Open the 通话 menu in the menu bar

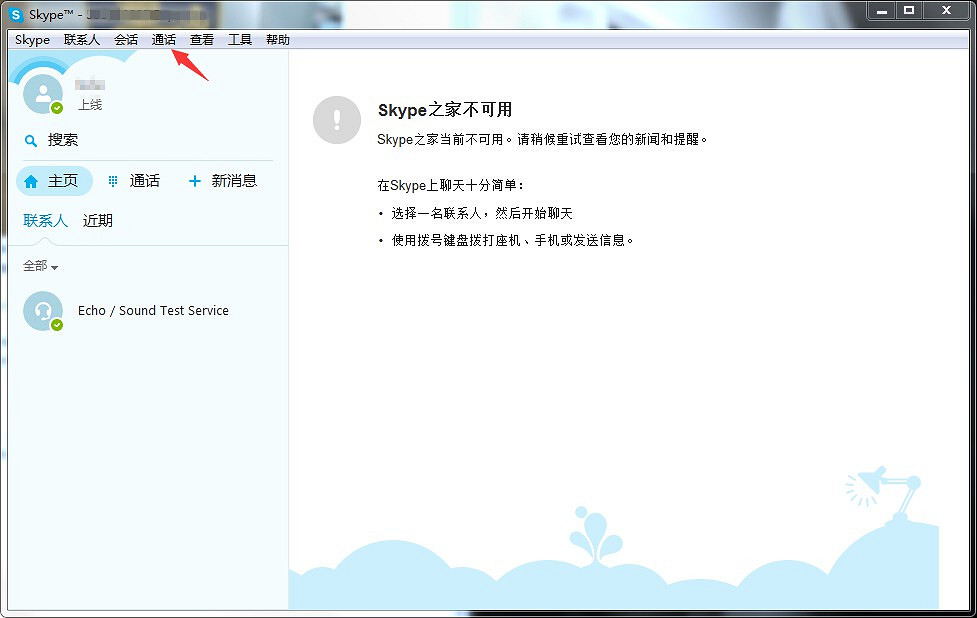pyautogui.click(x=163, y=39)
